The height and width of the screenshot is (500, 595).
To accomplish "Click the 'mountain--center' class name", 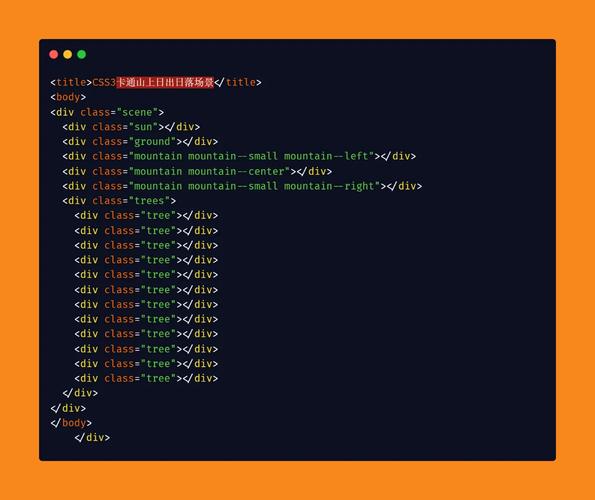I will click(x=236, y=171).
